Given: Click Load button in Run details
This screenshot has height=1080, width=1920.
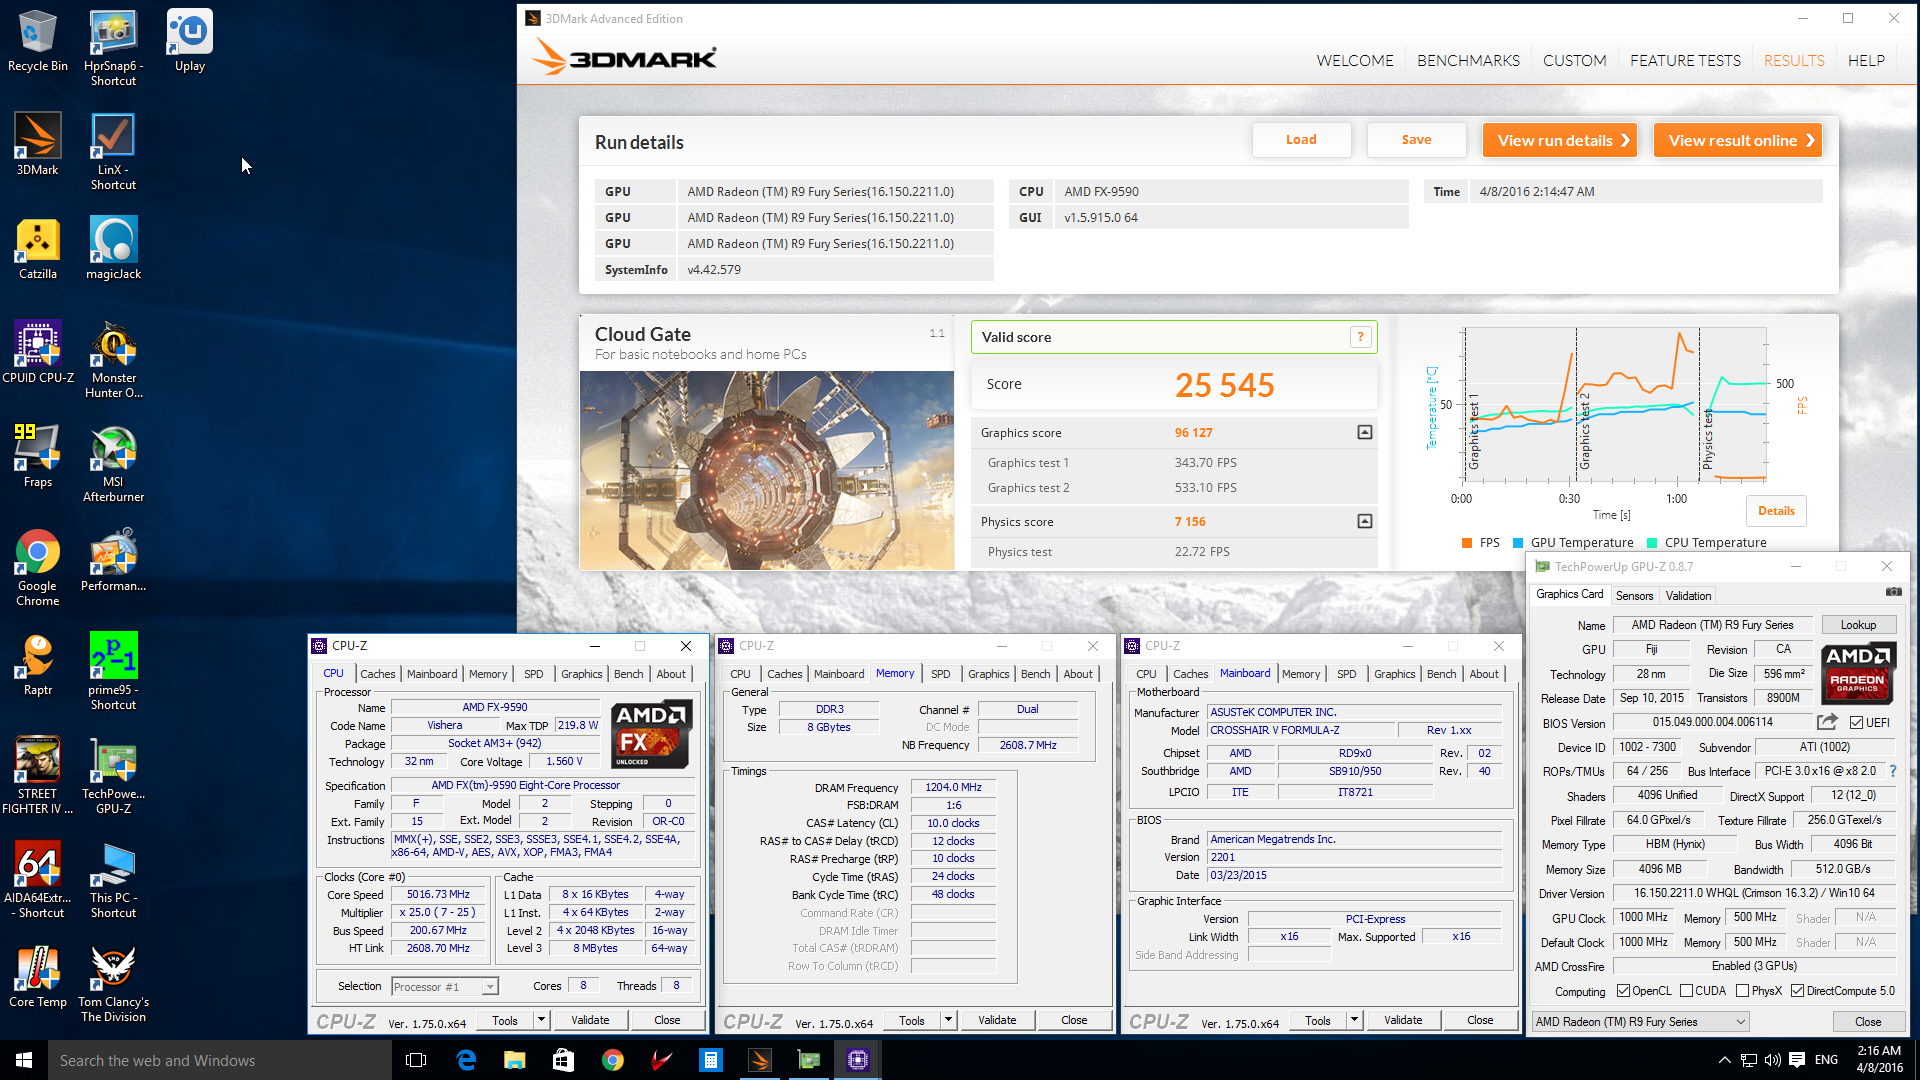Looking at the screenshot, I should click(1301, 140).
